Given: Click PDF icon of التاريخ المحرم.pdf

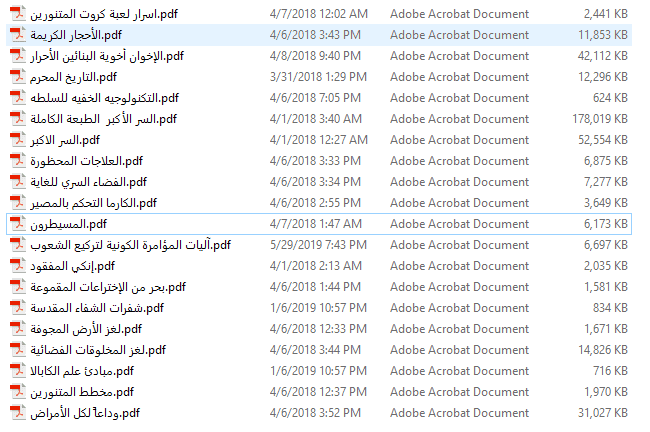Looking at the screenshot, I should [18, 77].
